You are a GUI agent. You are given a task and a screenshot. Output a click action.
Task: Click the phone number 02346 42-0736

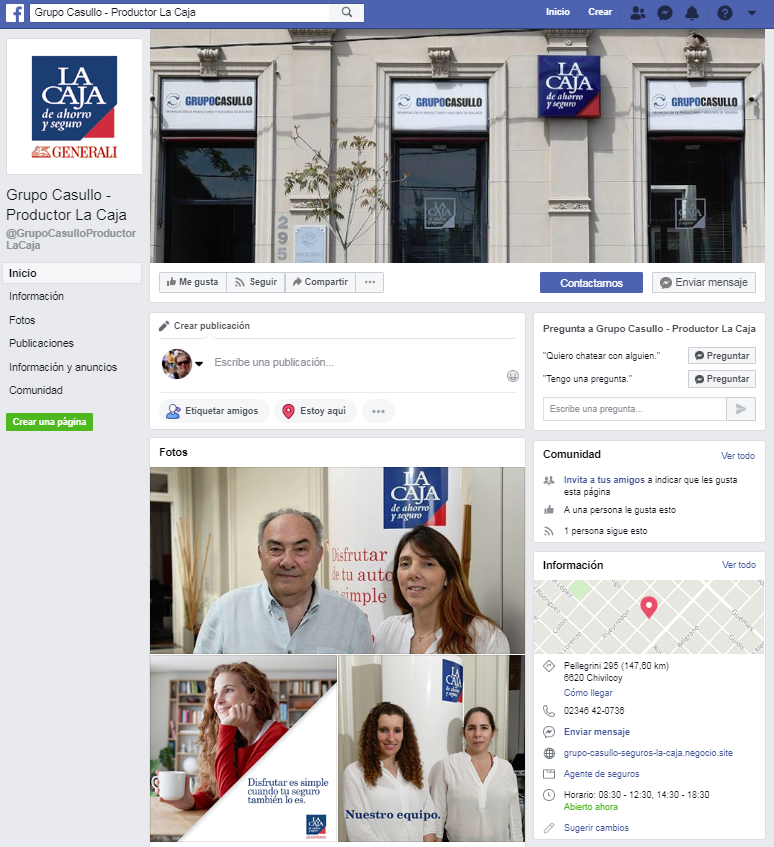click(594, 710)
